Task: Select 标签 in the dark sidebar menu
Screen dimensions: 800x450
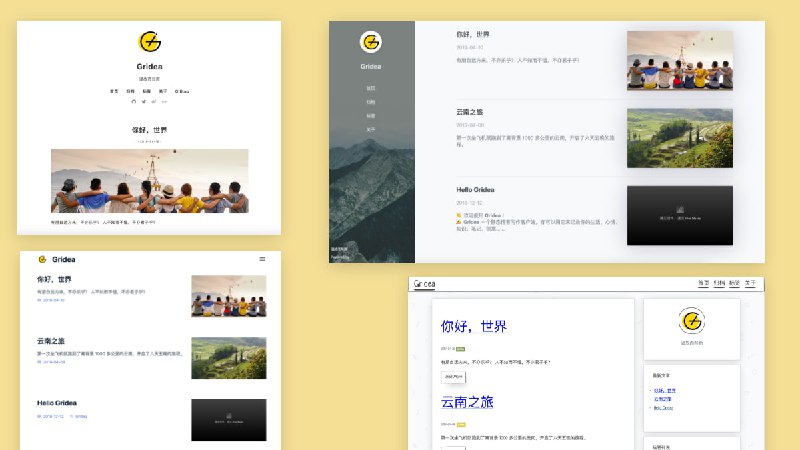Action: point(371,116)
